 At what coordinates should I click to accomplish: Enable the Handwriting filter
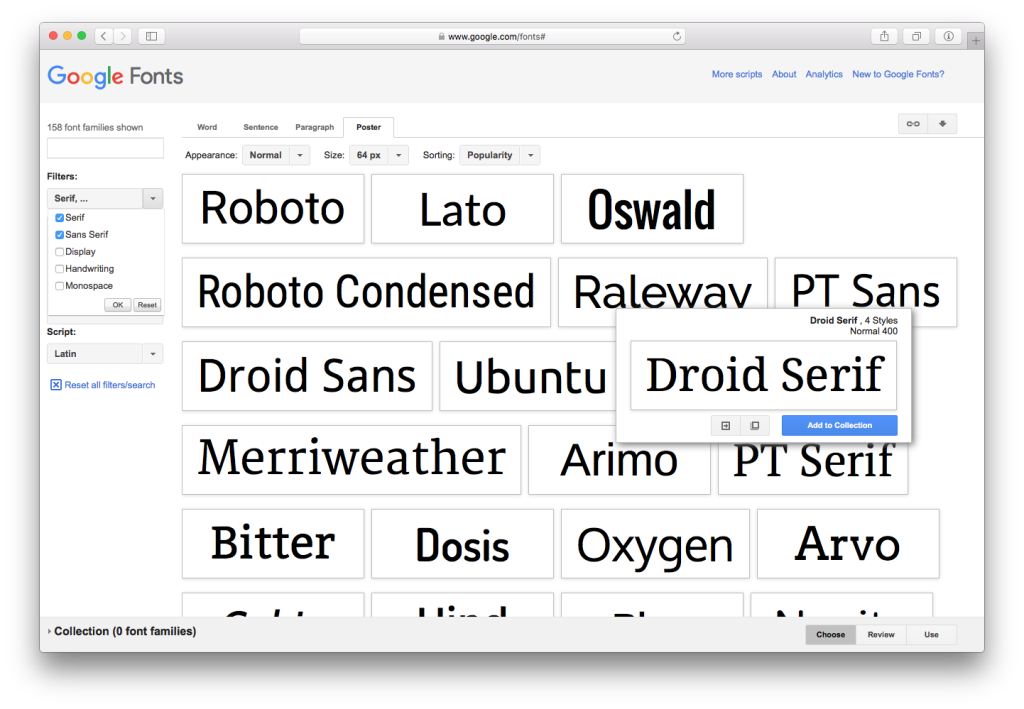[59, 269]
